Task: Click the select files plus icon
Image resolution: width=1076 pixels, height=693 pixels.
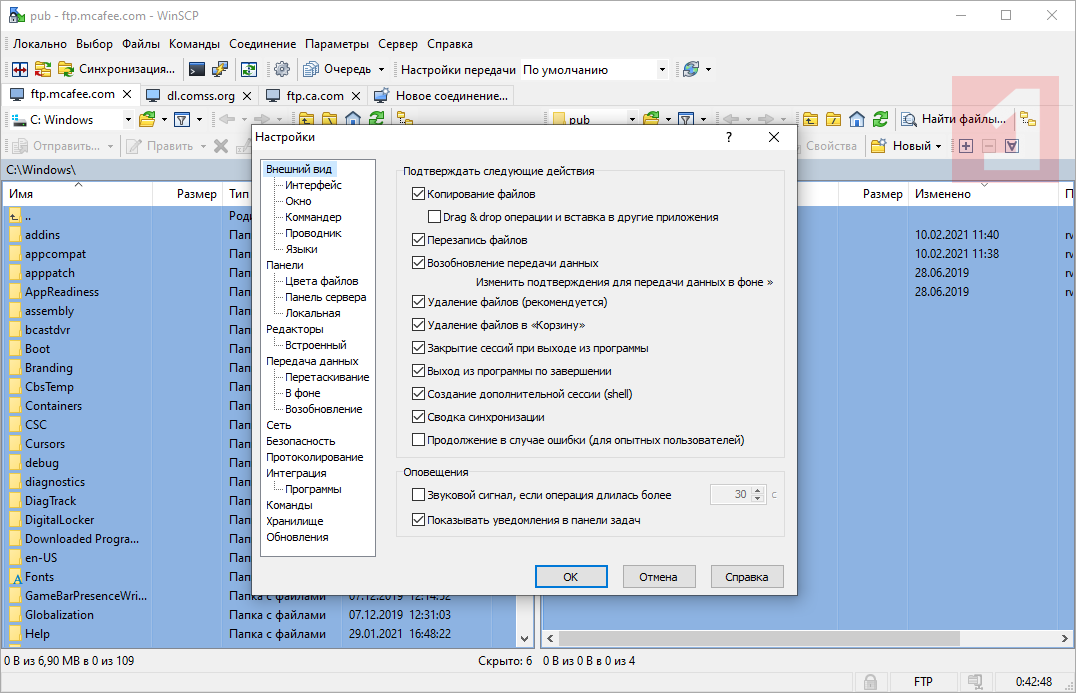Action: click(966, 145)
